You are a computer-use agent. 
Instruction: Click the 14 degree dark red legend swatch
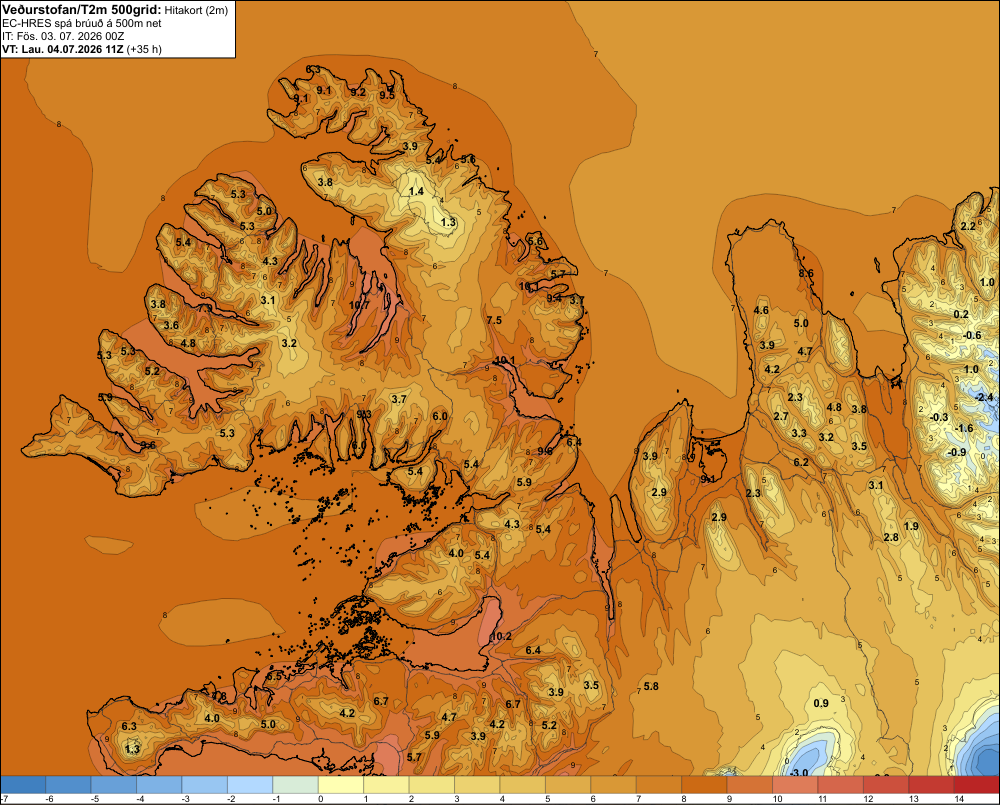pyautogui.click(x=976, y=785)
